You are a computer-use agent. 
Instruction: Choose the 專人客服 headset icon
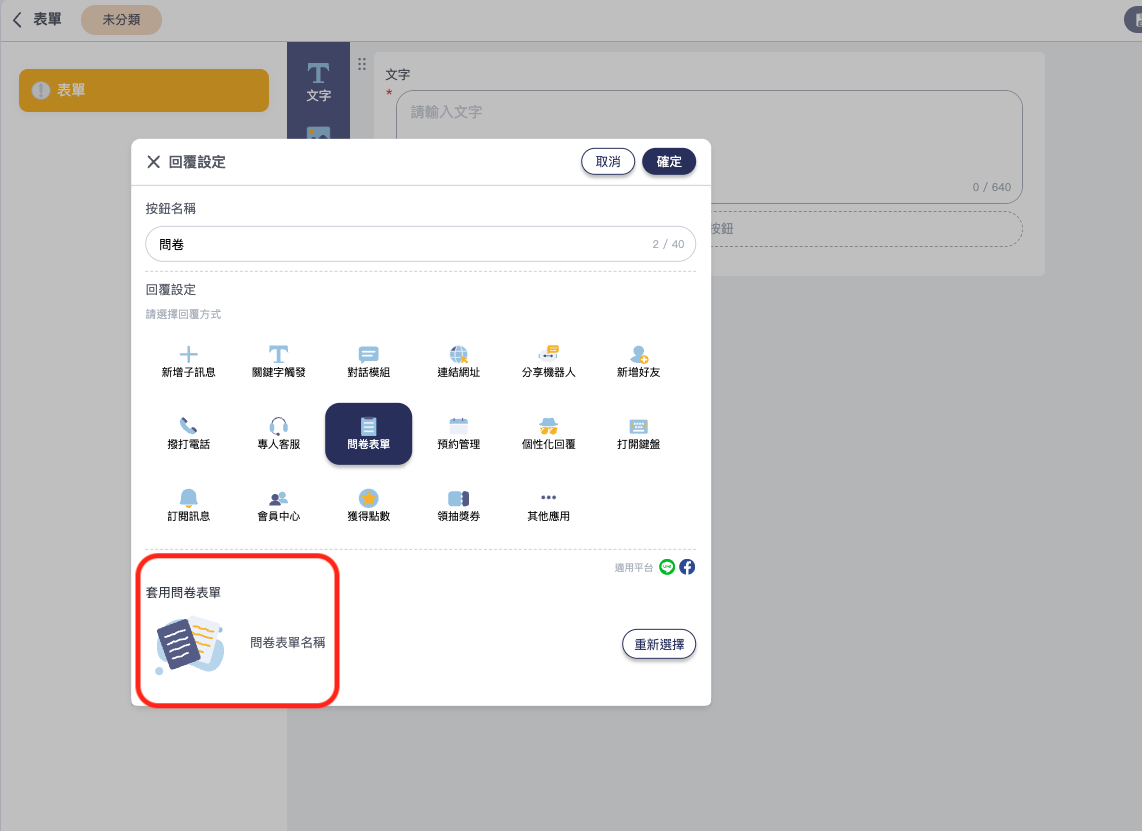click(278, 427)
